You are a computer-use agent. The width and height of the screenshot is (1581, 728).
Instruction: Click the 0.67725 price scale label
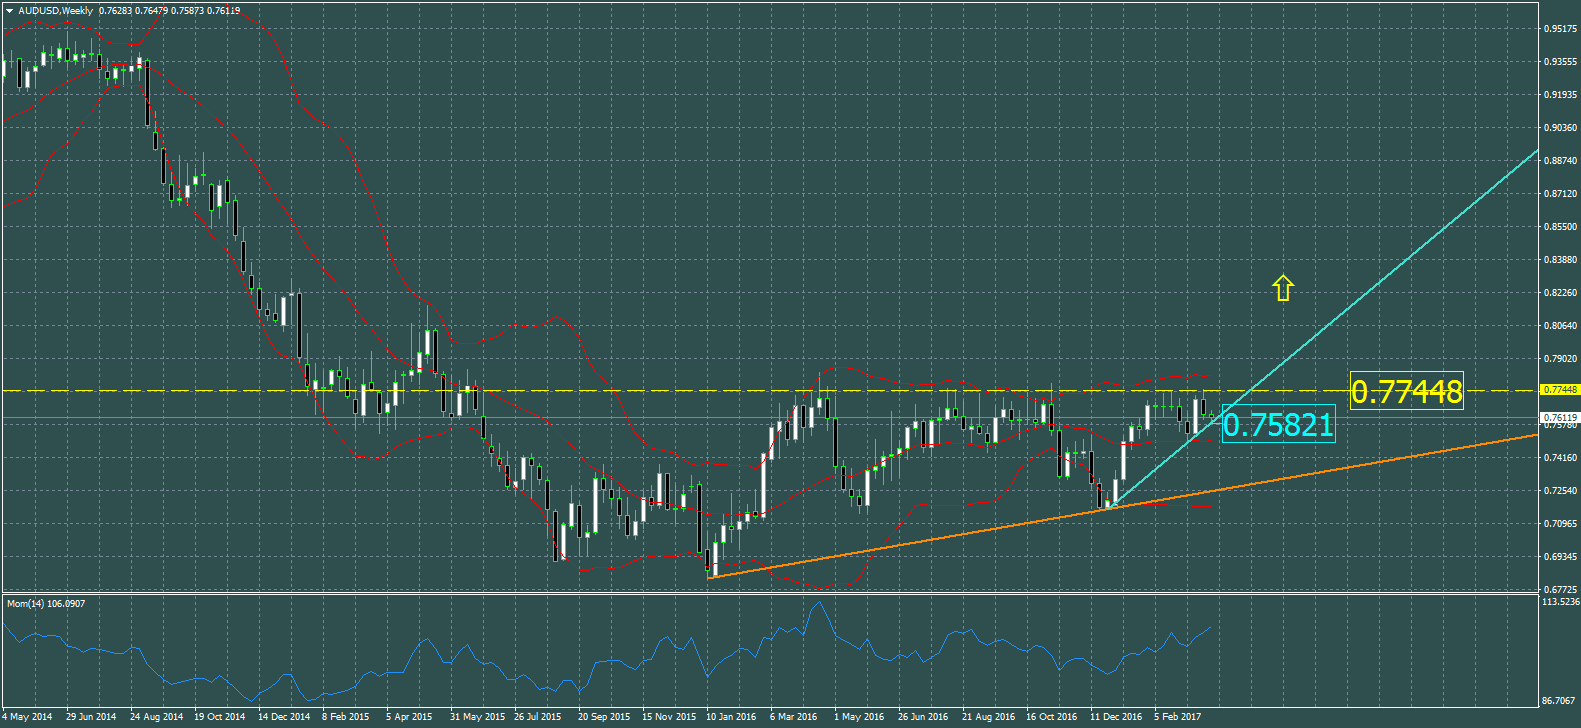click(x=1560, y=590)
